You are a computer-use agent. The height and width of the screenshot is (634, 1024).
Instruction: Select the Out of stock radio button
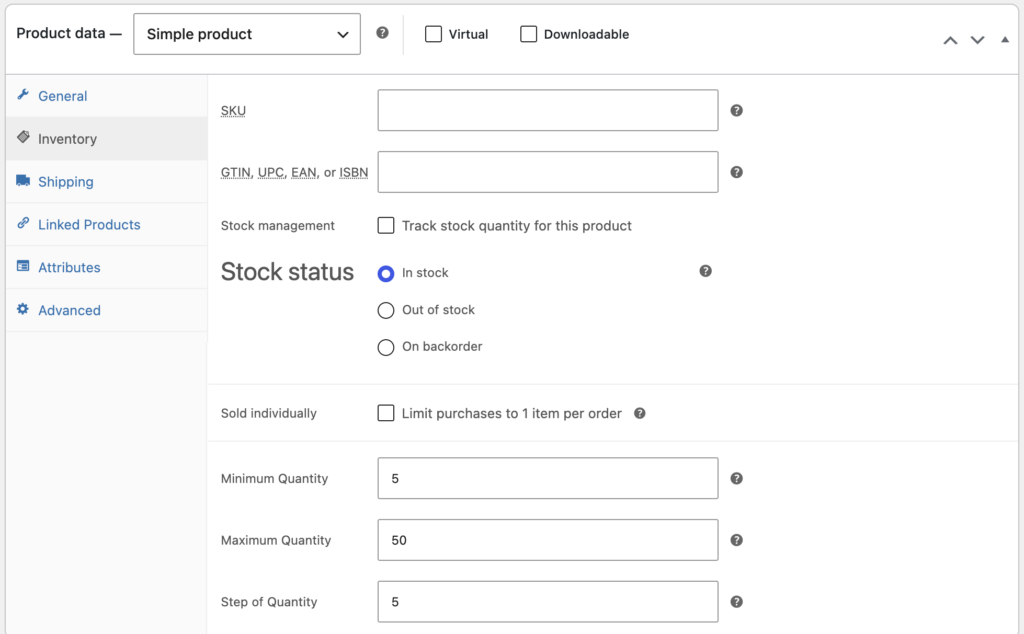click(x=386, y=310)
